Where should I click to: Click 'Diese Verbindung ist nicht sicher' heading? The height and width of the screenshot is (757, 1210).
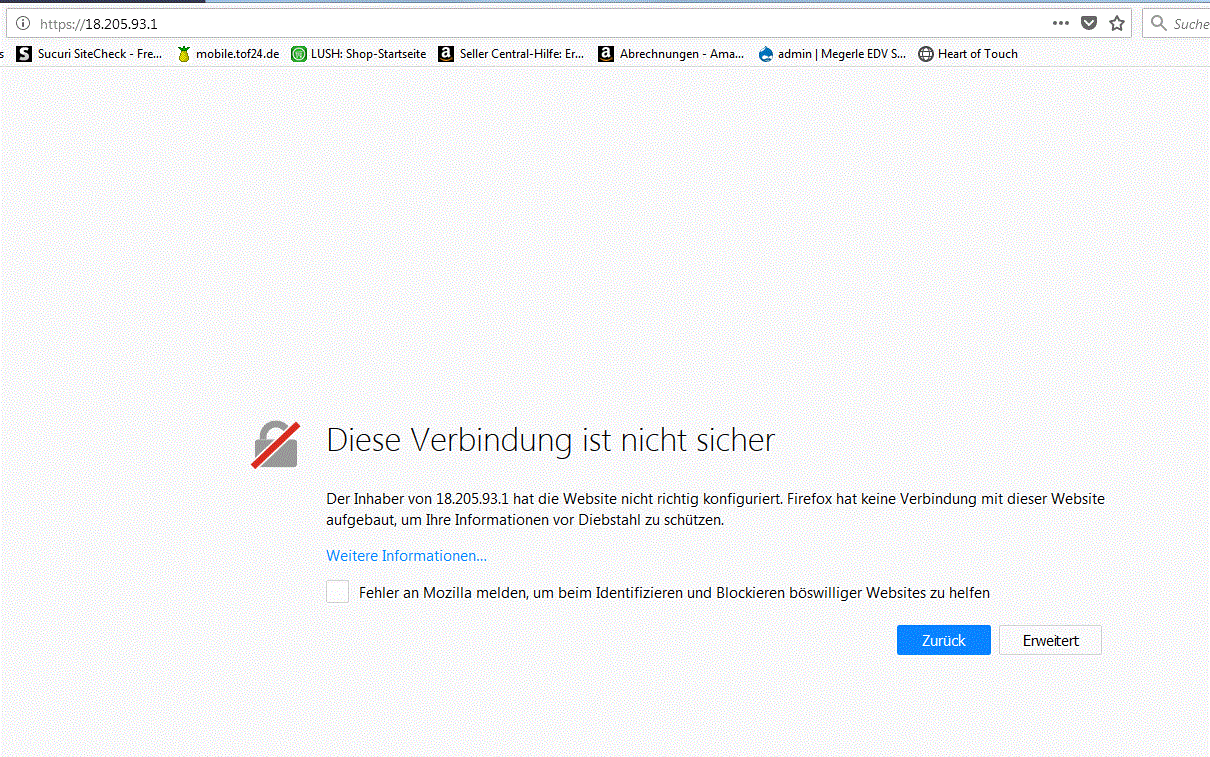pyautogui.click(x=551, y=440)
